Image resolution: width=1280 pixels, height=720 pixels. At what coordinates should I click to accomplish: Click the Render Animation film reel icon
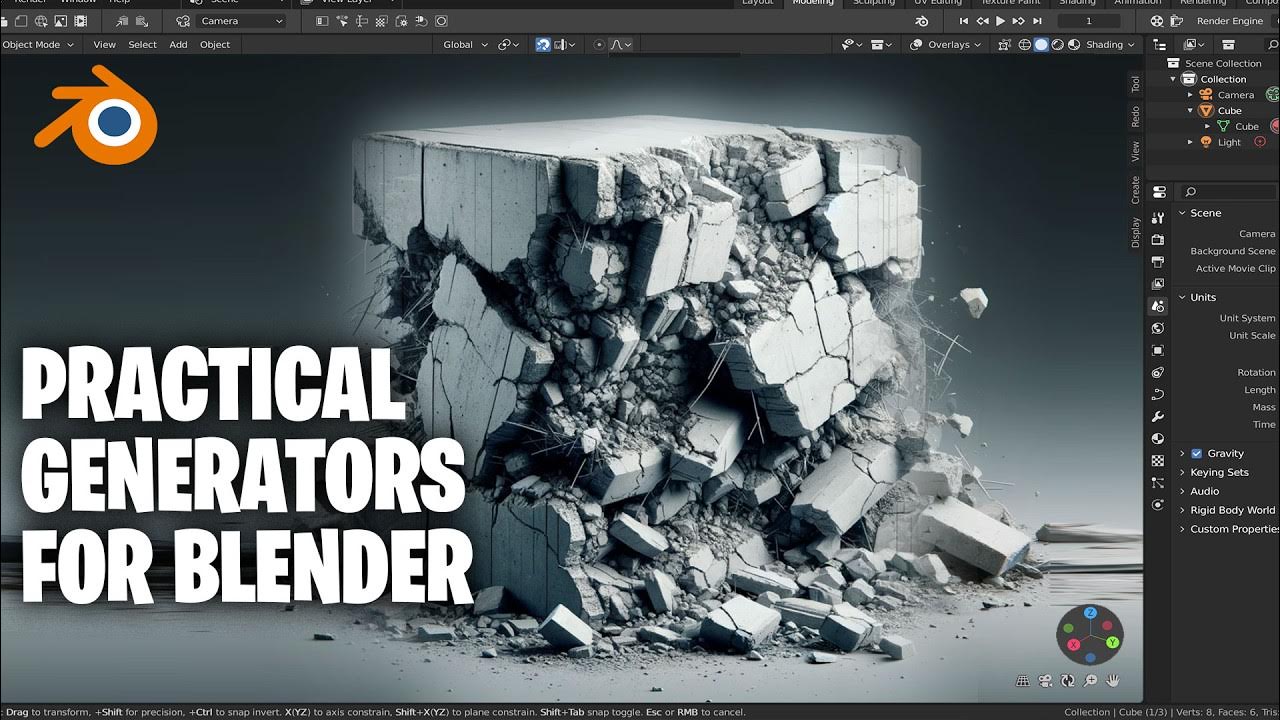[x=1157, y=21]
